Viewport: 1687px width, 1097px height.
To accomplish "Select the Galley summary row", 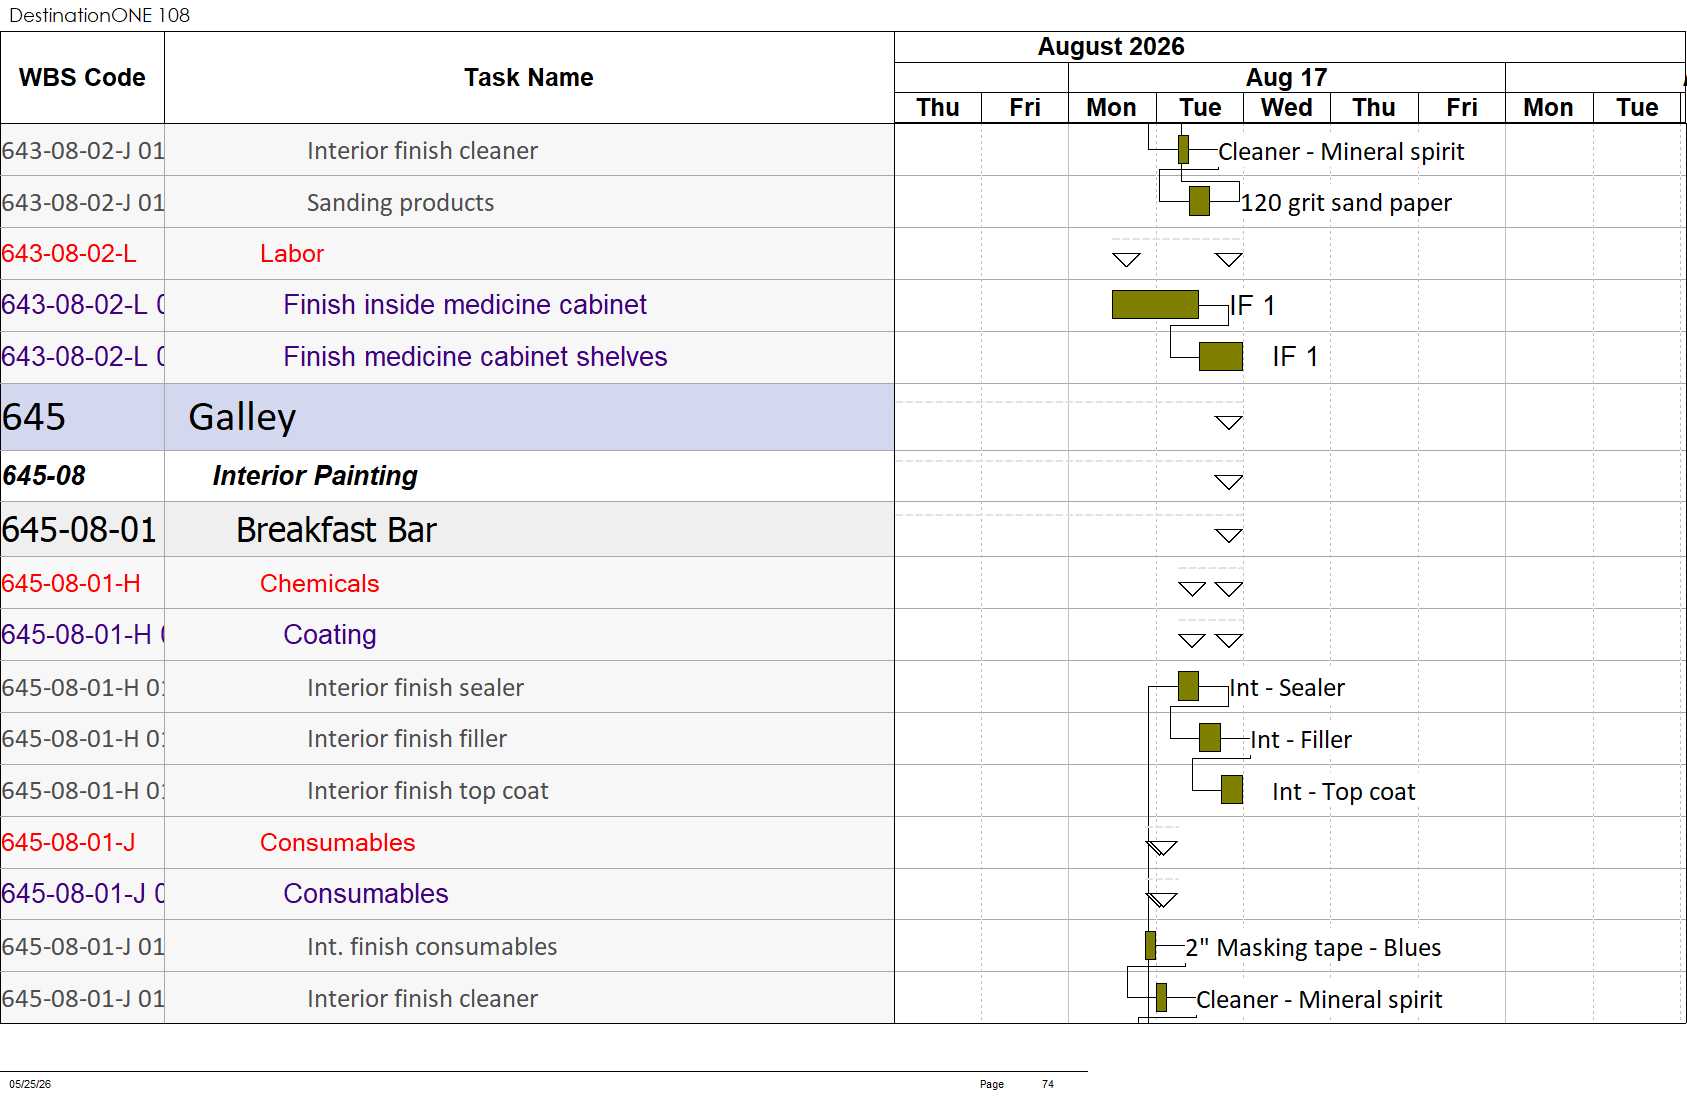I will pos(447,417).
